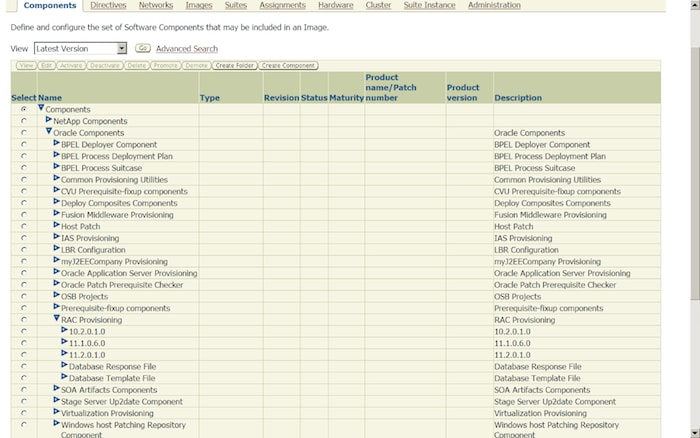Click the disabled View button

26,66
